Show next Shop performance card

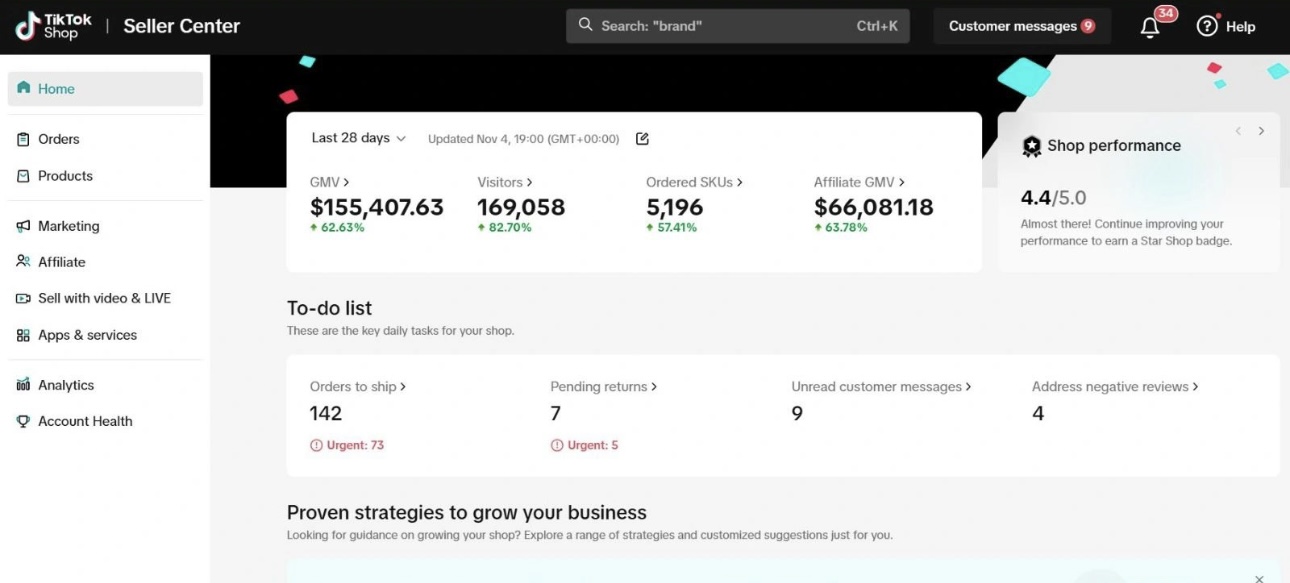tap(1261, 131)
